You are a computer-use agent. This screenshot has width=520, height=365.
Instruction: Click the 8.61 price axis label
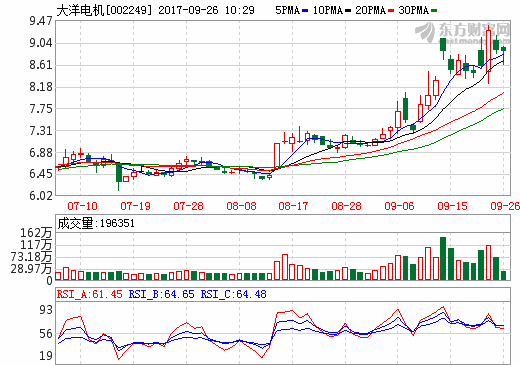coord(41,65)
